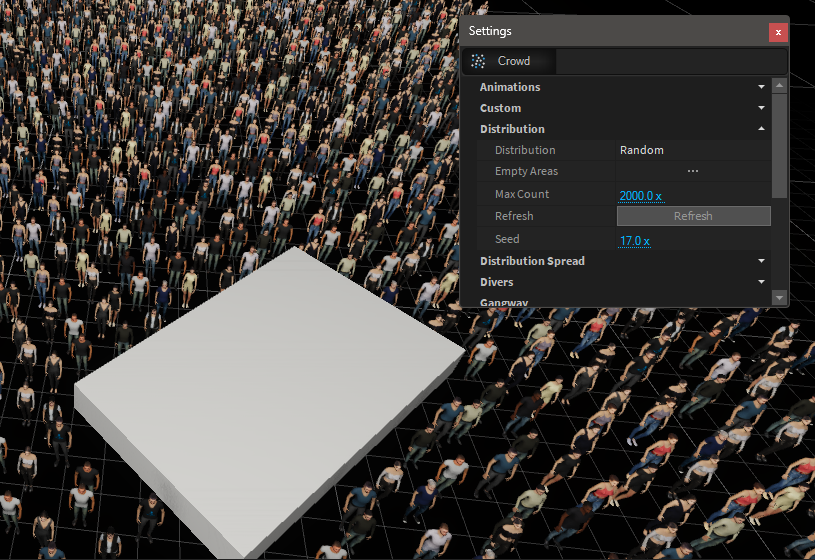815x560 pixels.
Task: Click the scrollbar down arrow in Settings
Action: [779, 297]
